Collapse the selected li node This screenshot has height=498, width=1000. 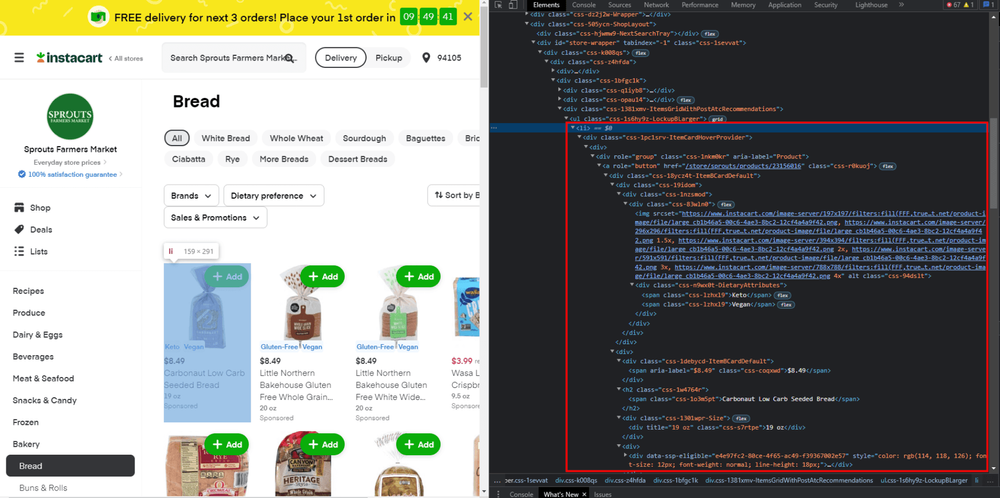coord(573,128)
